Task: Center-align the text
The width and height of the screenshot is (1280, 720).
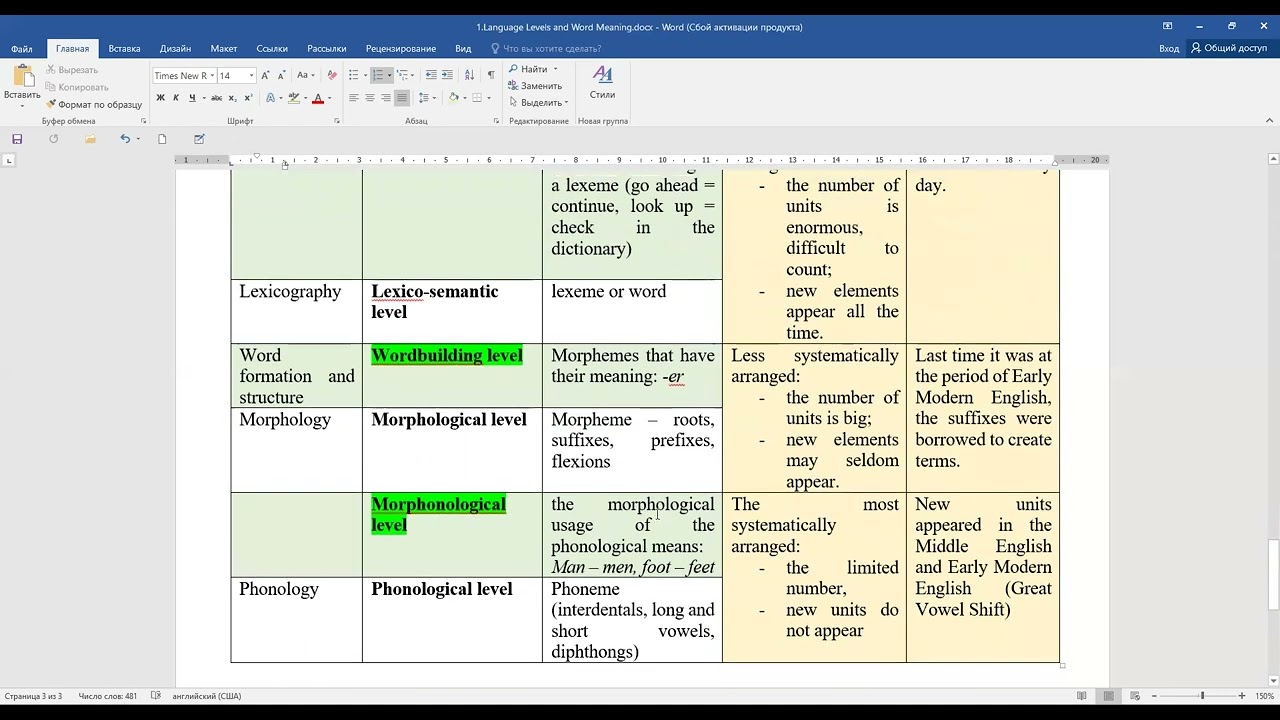Action: (x=369, y=98)
